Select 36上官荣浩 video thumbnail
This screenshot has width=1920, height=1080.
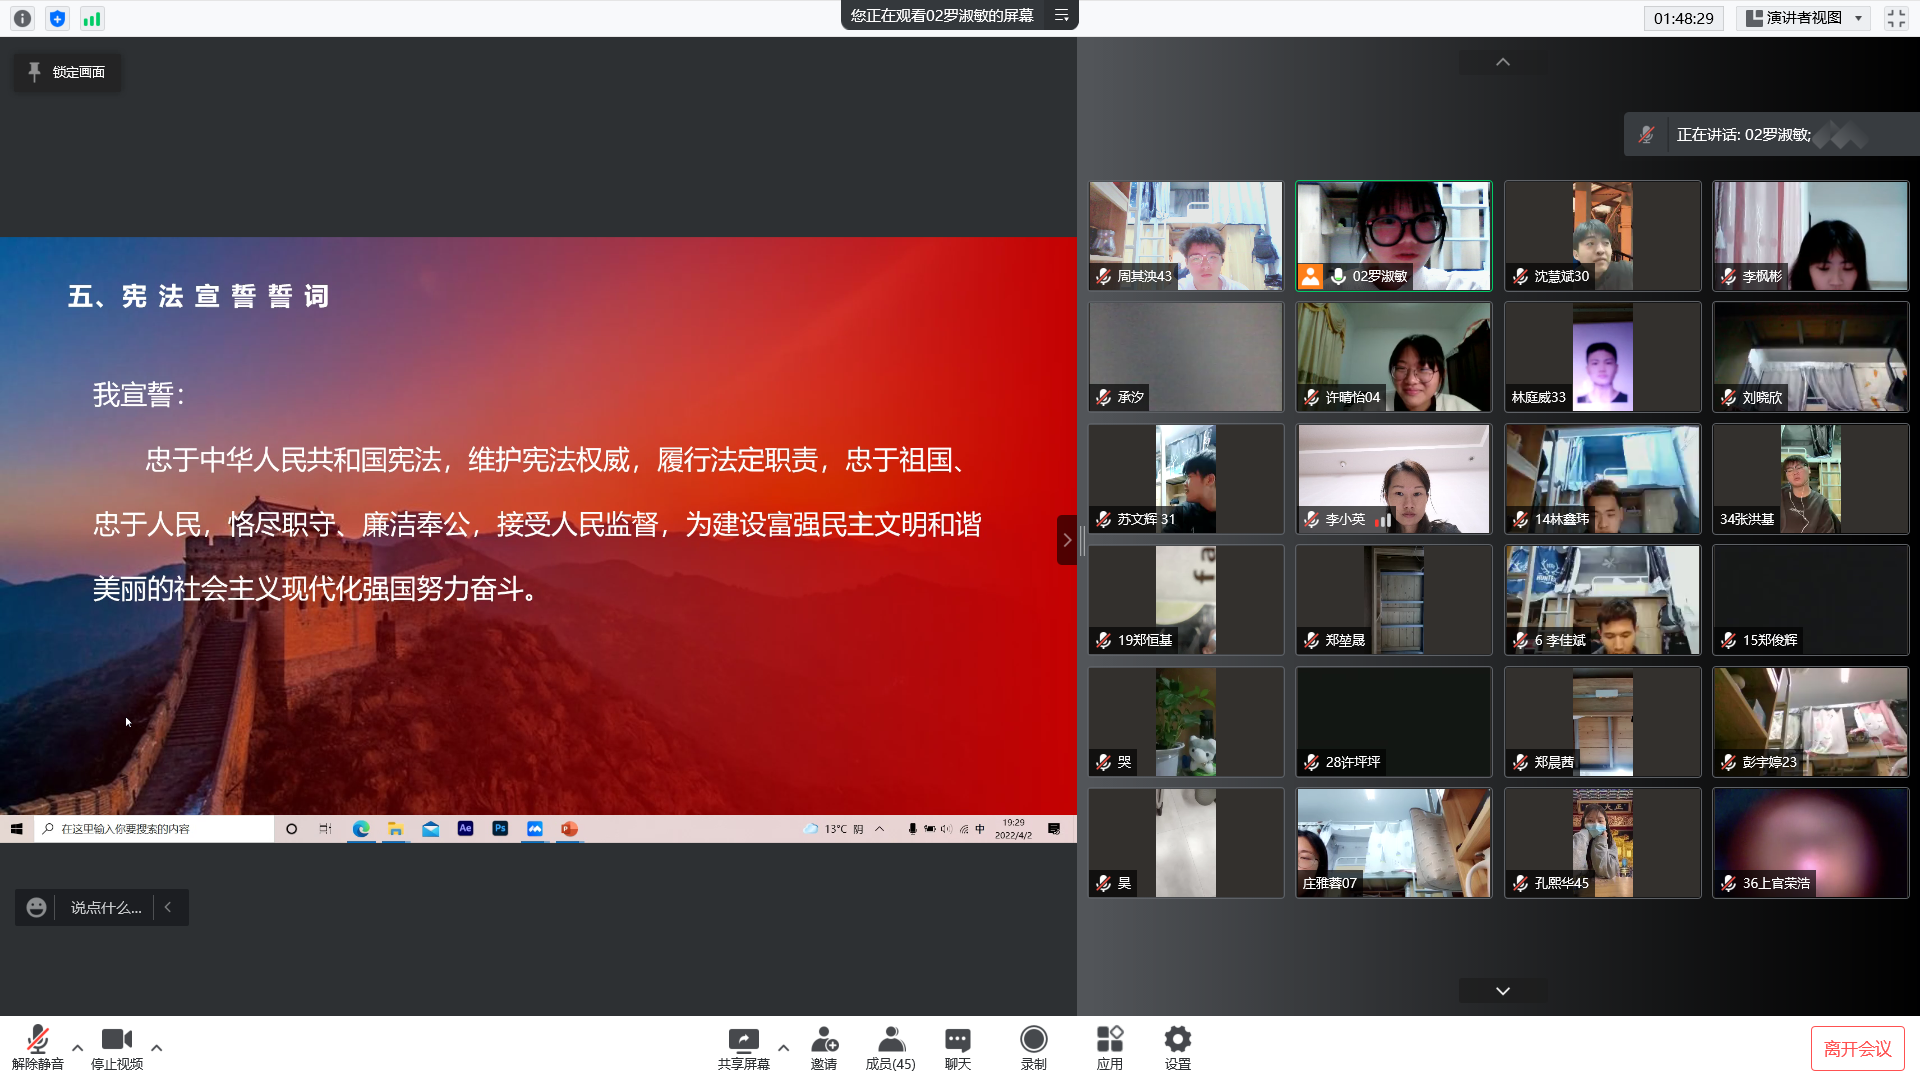(1810, 843)
